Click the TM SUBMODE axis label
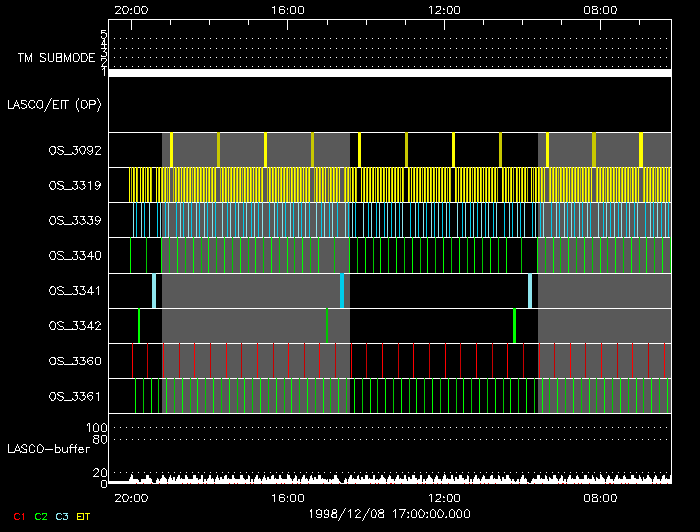This screenshot has width=700, height=532. [56, 58]
